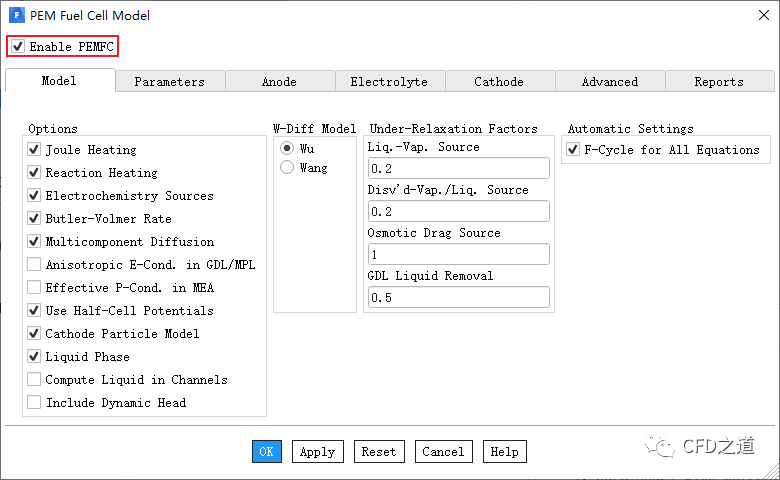Open the Advanced tab
The width and height of the screenshot is (780, 480).
point(609,82)
